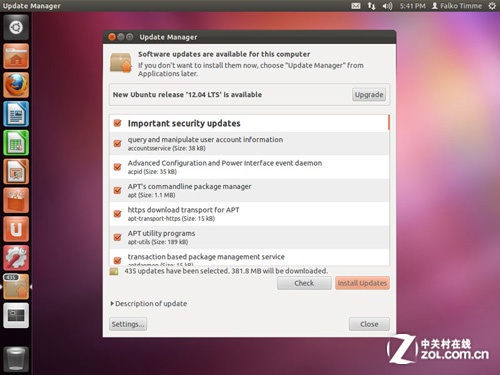This screenshot has width=500, height=375.
Task: Open the sound volume indicator
Action: [x=387, y=6]
